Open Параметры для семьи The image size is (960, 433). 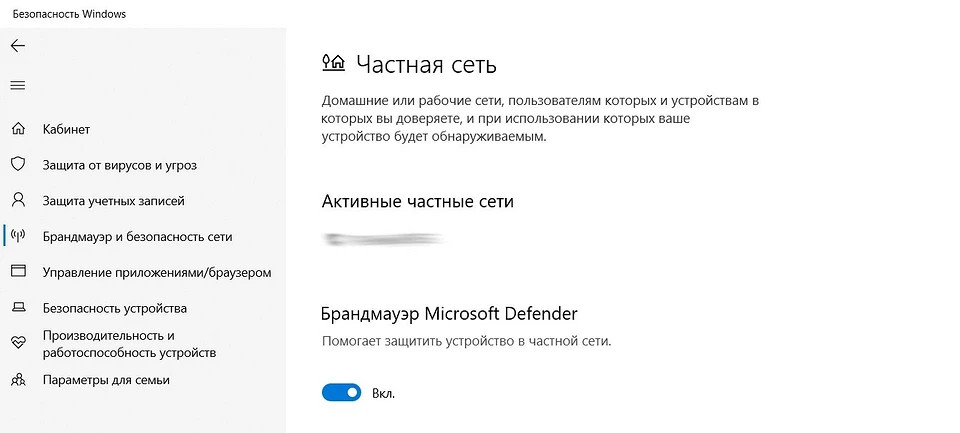point(106,380)
